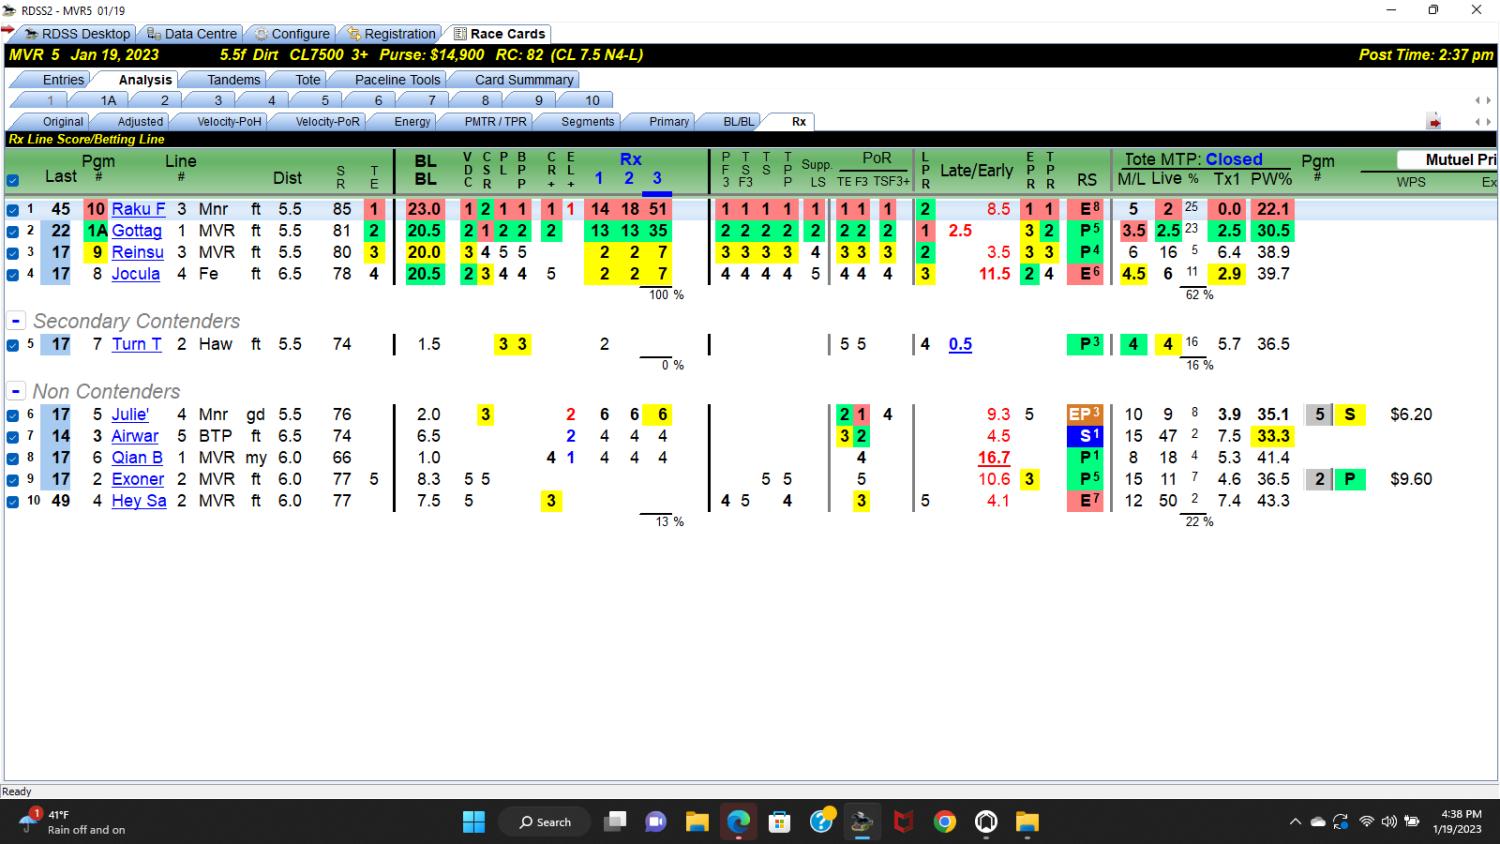Open the Data Centre tab
Viewport: 1500px width, 844px height.
pyautogui.click(x=192, y=34)
